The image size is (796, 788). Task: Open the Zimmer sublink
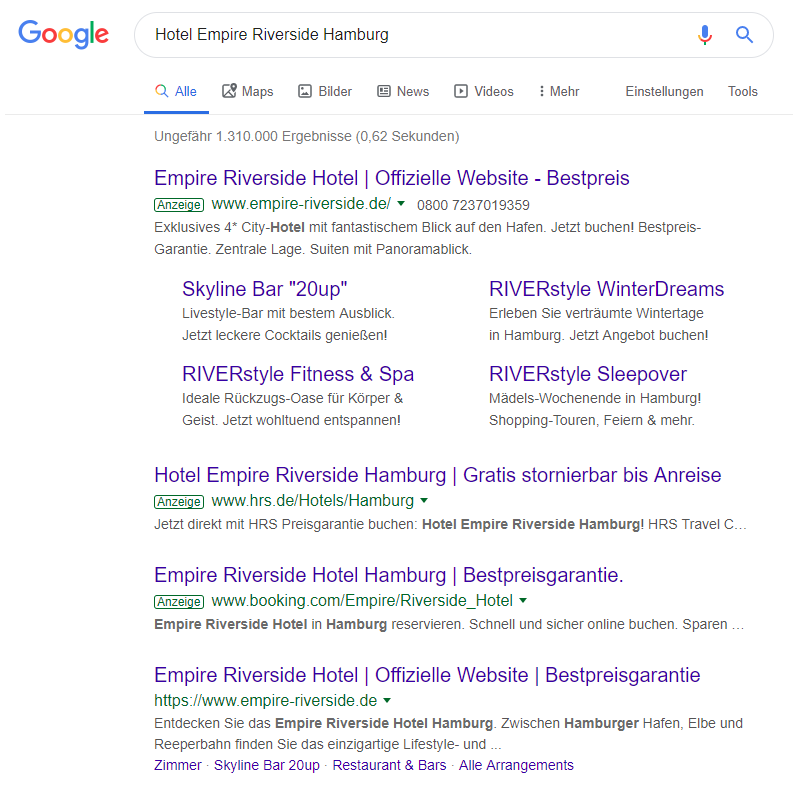pyautogui.click(x=178, y=765)
